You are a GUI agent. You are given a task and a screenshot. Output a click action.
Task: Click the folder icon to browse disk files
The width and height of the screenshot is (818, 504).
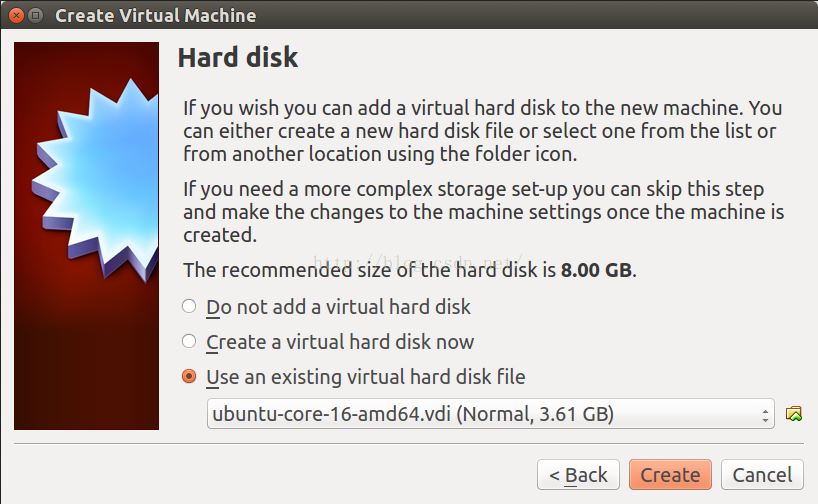(794, 413)
